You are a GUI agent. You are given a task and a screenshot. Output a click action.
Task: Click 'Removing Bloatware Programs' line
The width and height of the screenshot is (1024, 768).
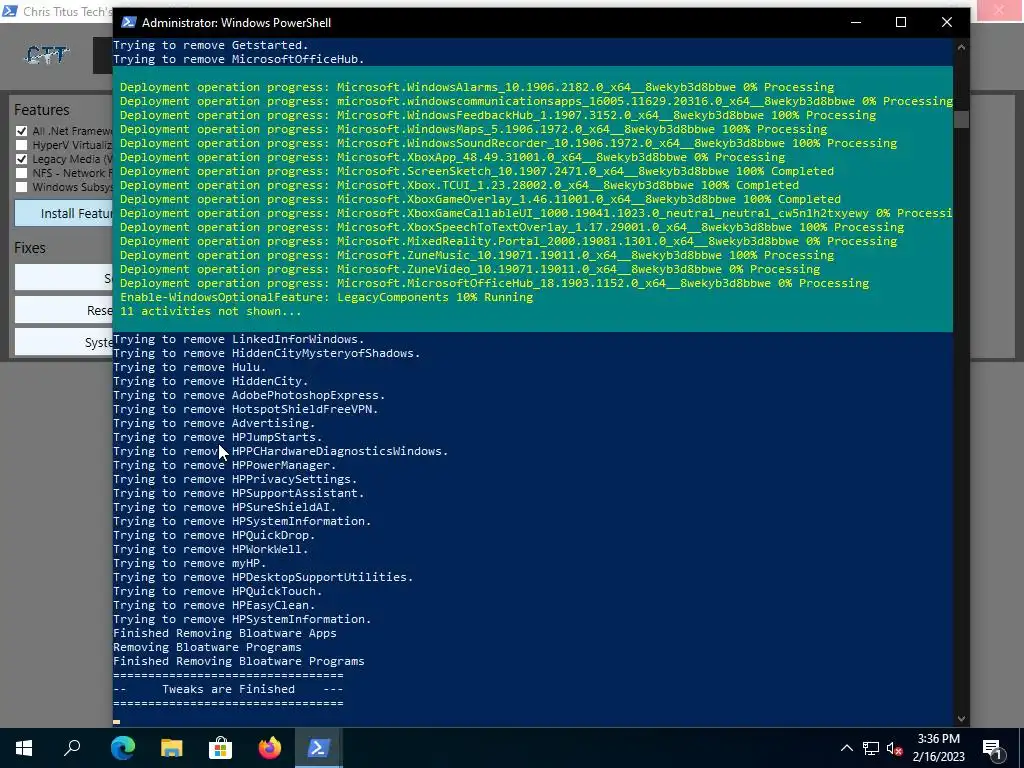[x=207, y=647]
